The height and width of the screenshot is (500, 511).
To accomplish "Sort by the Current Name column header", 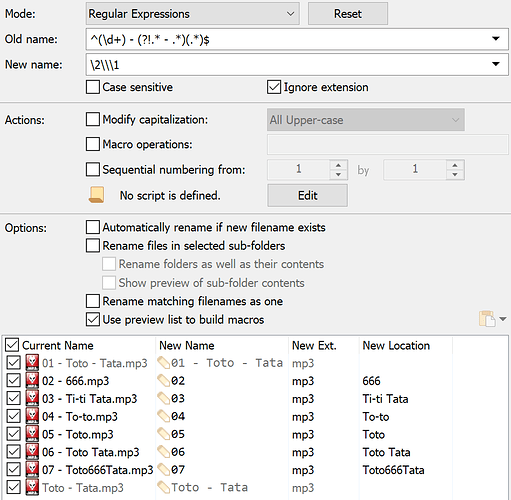I will click(x=57, y=345).
